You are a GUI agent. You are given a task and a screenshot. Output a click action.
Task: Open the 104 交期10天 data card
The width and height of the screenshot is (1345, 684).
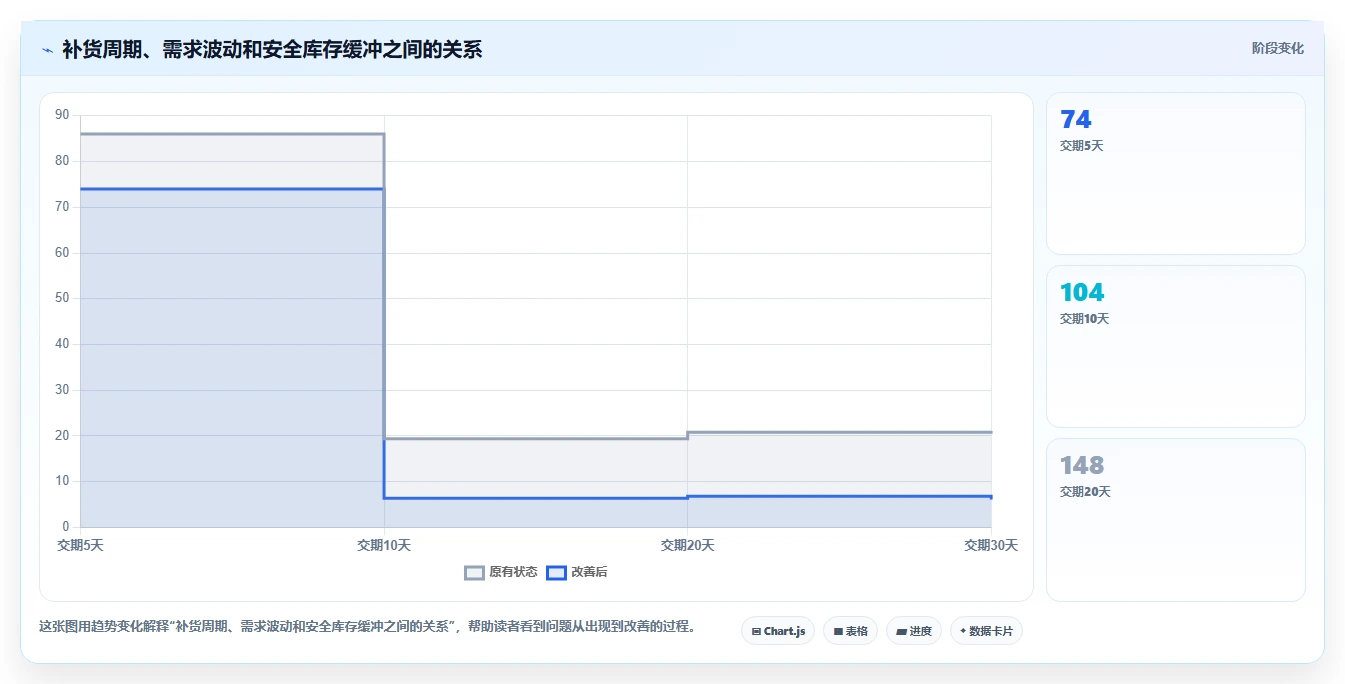coord(1175,346)
